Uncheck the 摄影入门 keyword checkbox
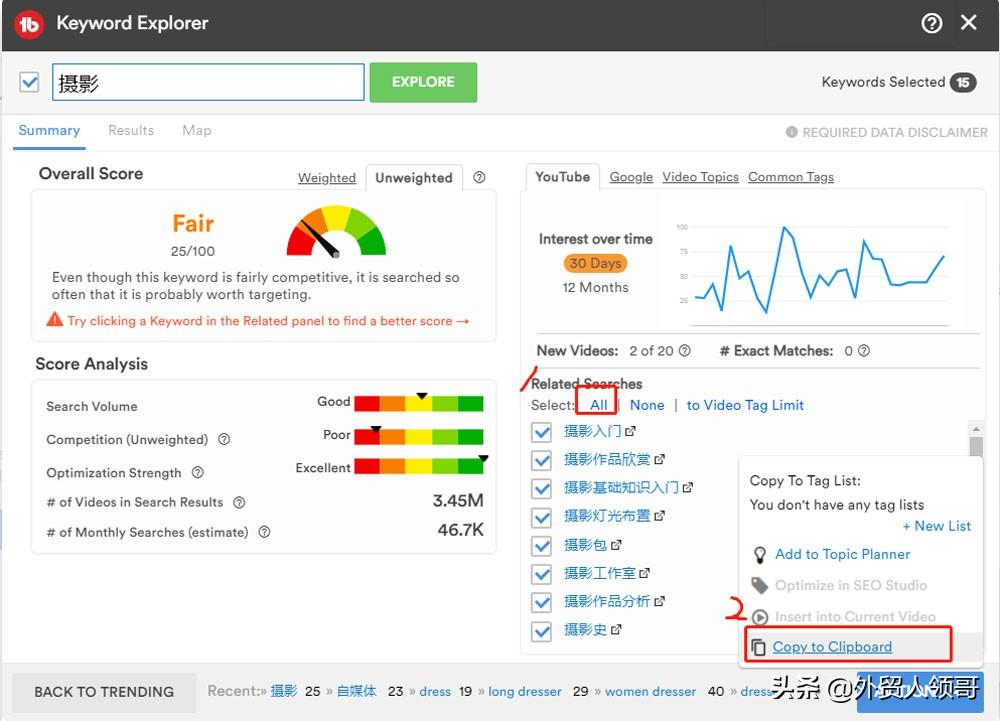 [541, 432]
